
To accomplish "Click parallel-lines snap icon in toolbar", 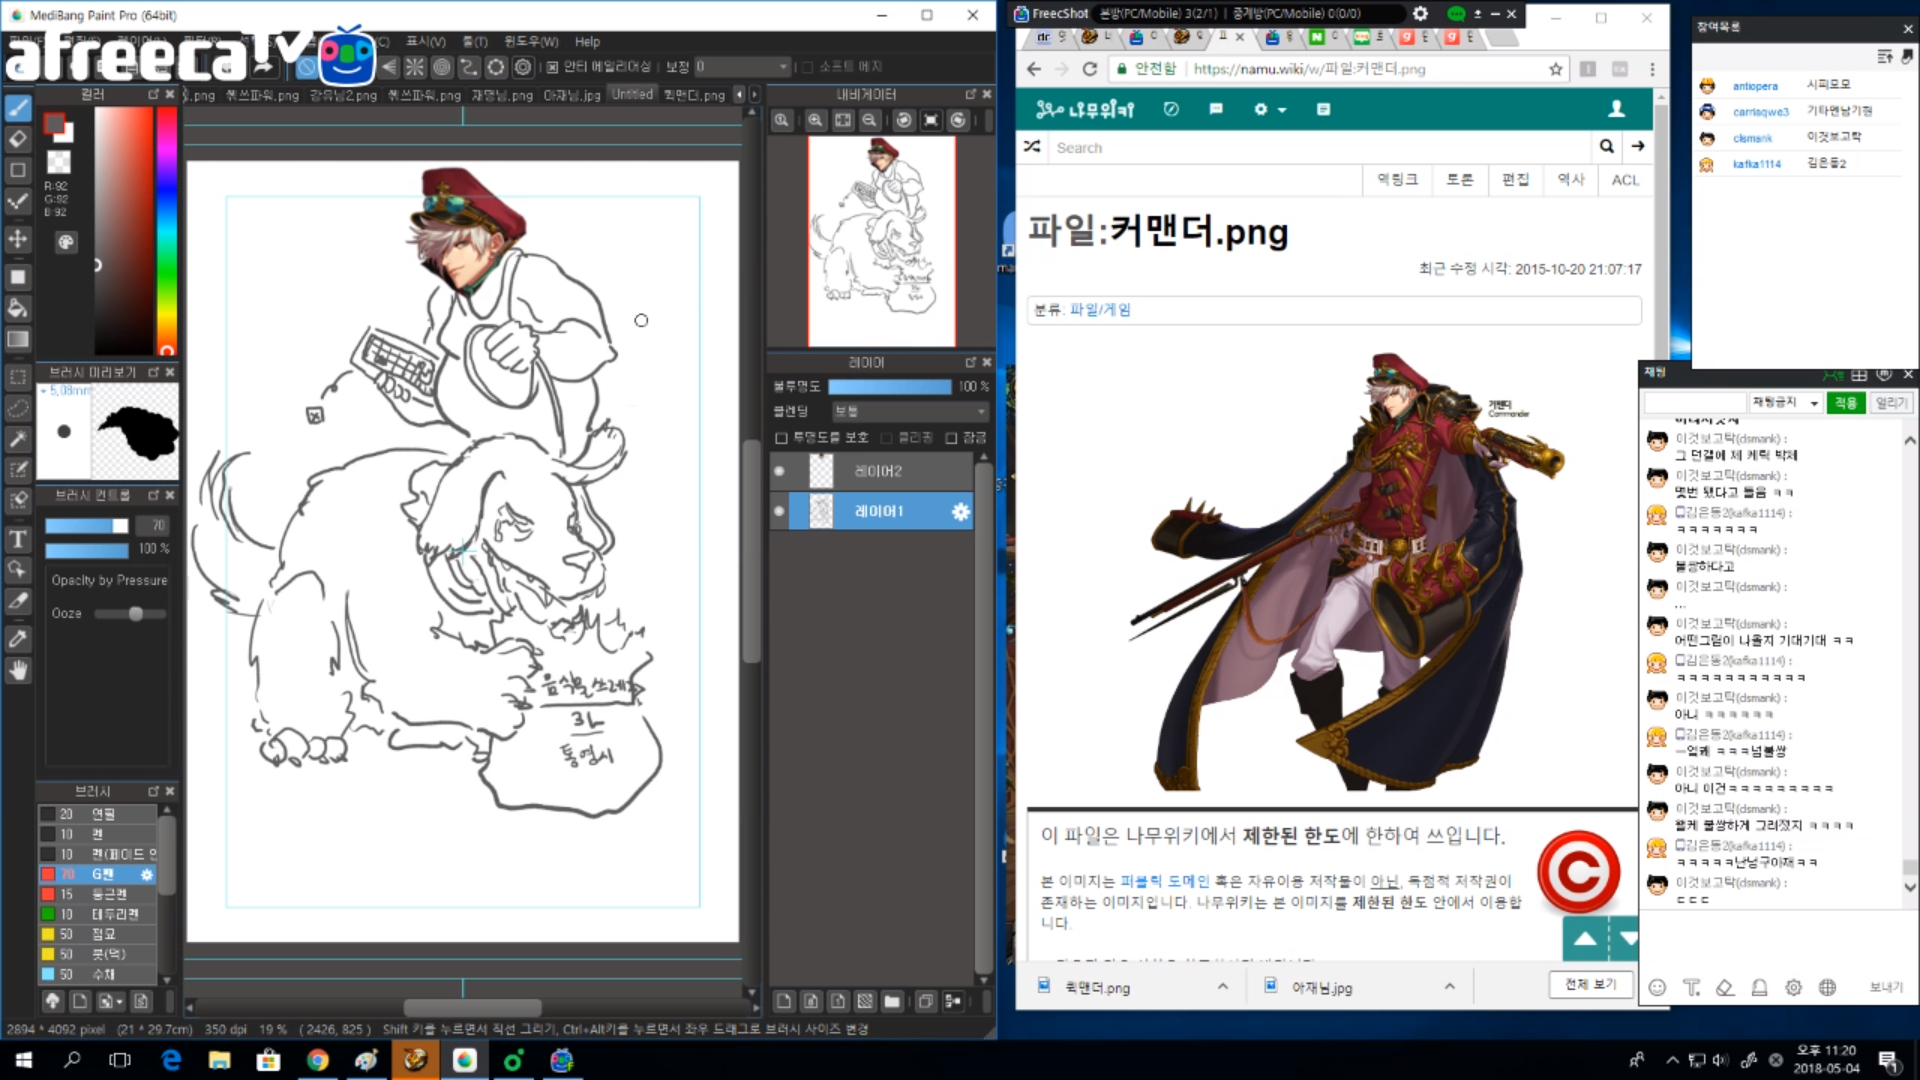I will [389, 67].
